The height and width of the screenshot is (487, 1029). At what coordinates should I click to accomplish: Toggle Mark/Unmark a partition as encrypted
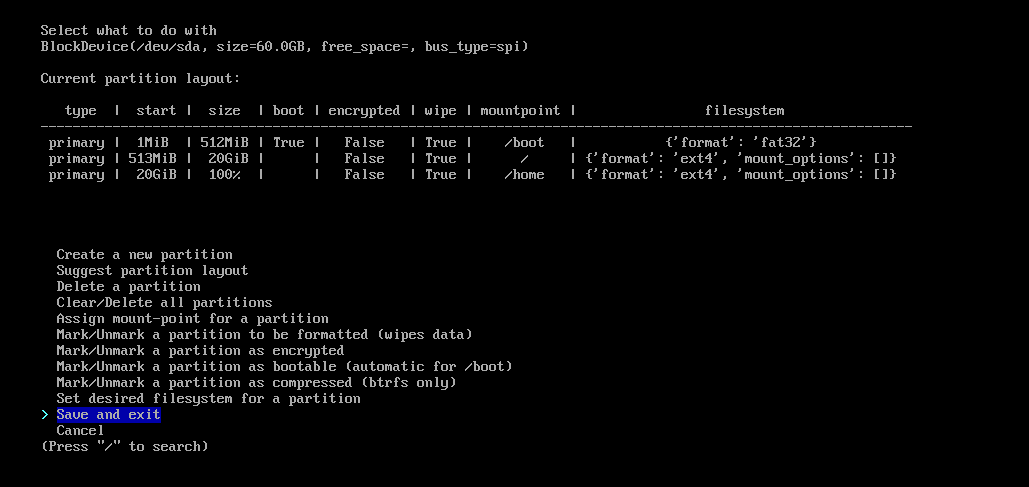[x=200, y=350]
